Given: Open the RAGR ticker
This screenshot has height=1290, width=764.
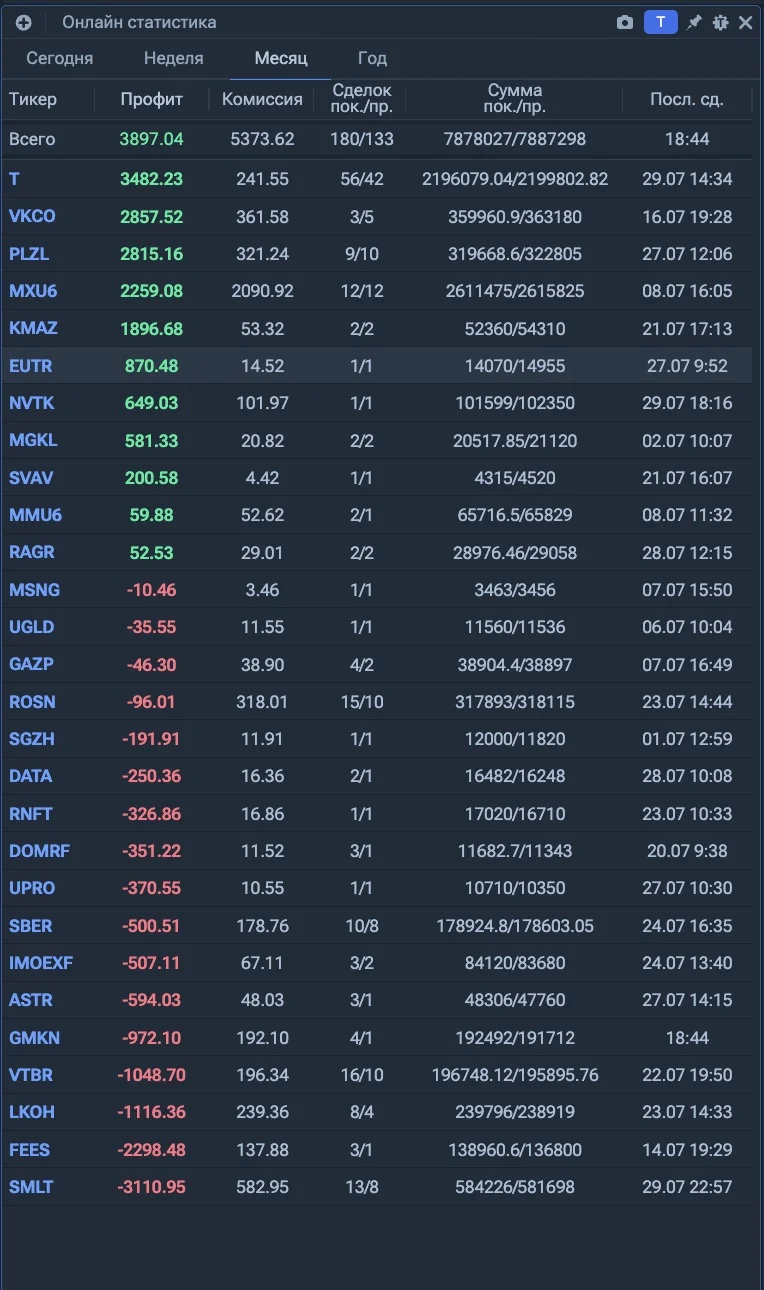Looking at the screenshot, I should 32,552.
